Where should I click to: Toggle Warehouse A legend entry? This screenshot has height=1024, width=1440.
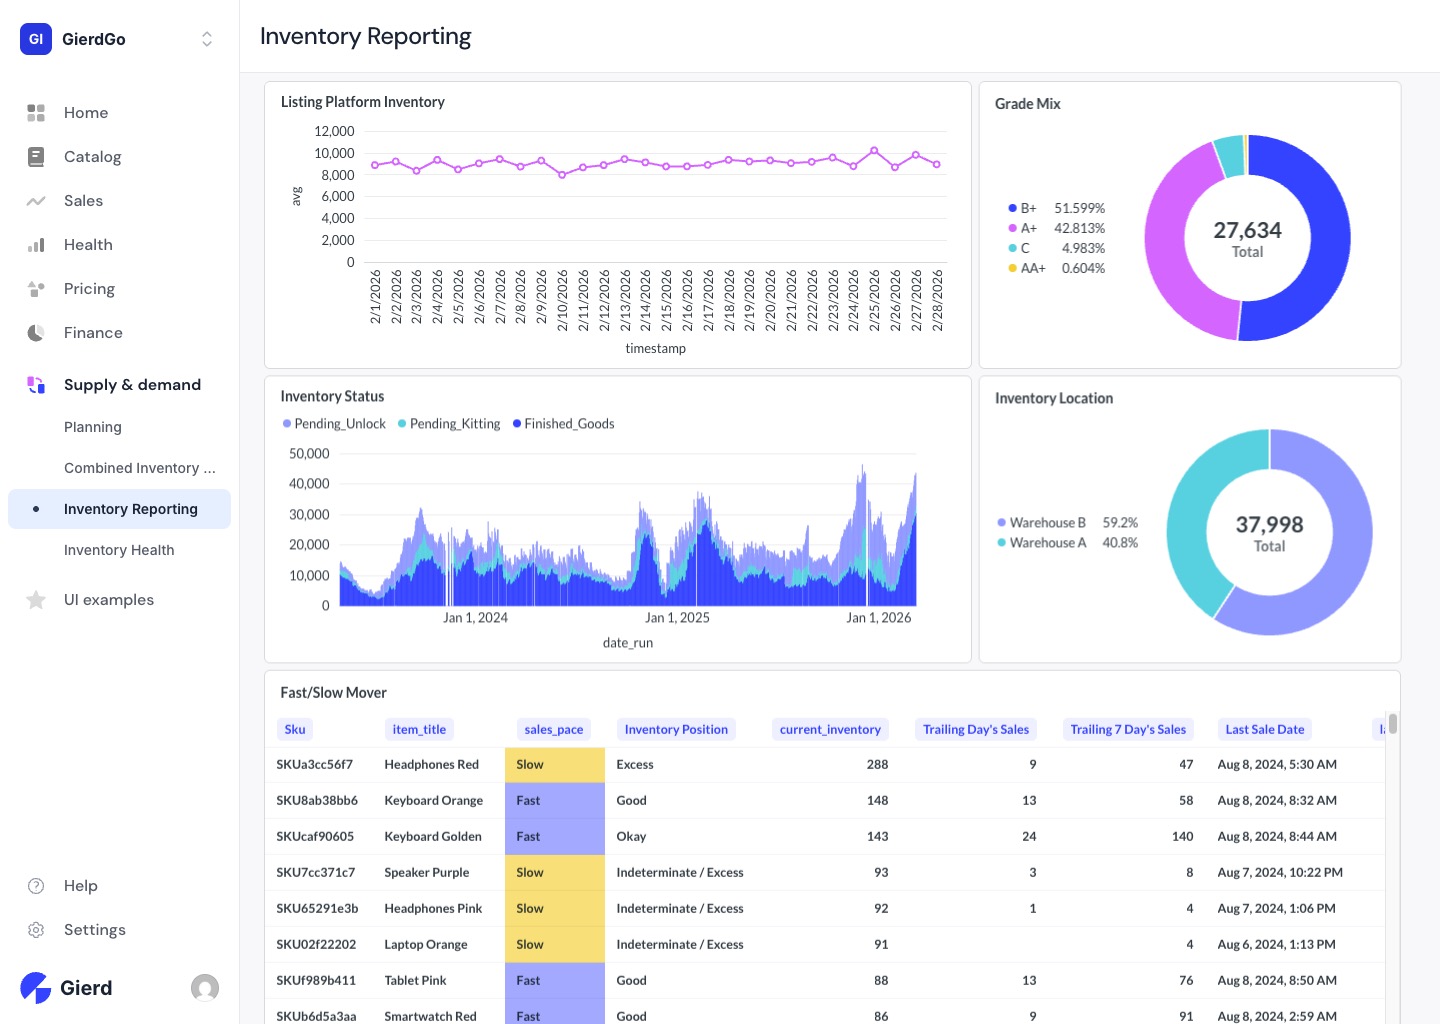[x=1067, y=542]
